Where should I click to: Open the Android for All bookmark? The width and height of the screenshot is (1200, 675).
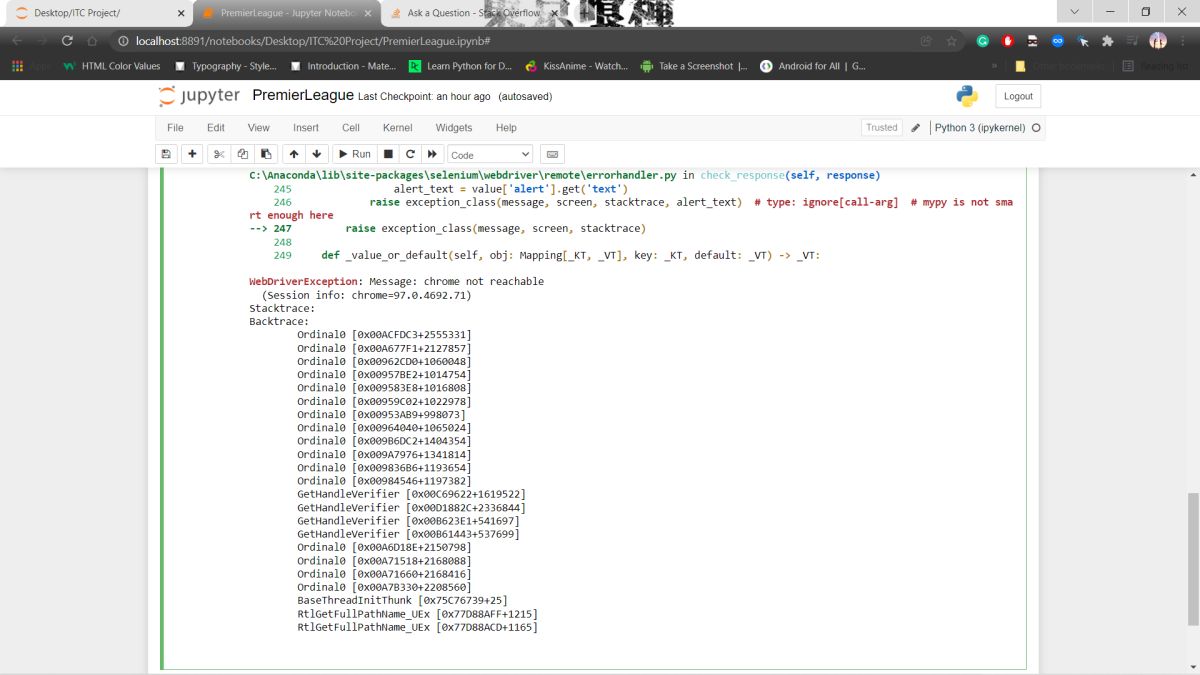pyautogui.click(x=813, y=66)
